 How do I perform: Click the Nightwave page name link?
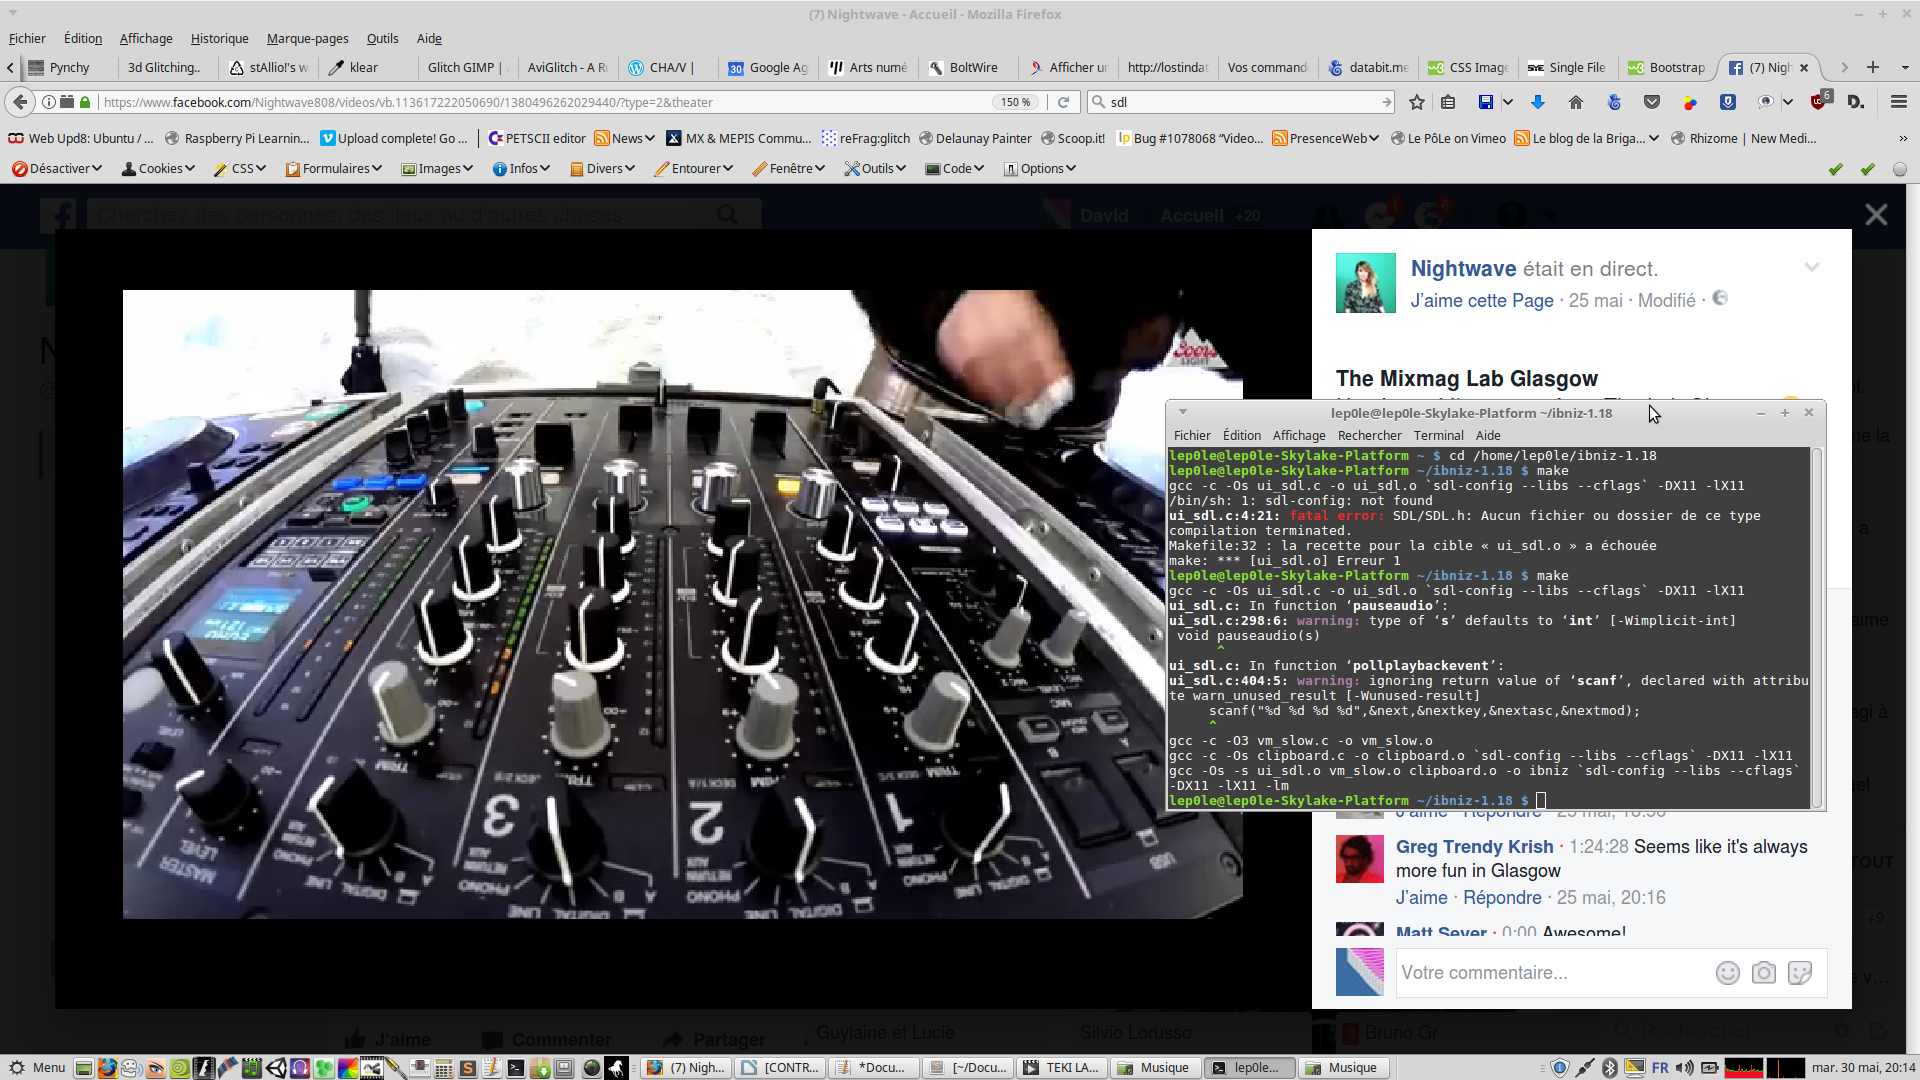pos(1463,268)
